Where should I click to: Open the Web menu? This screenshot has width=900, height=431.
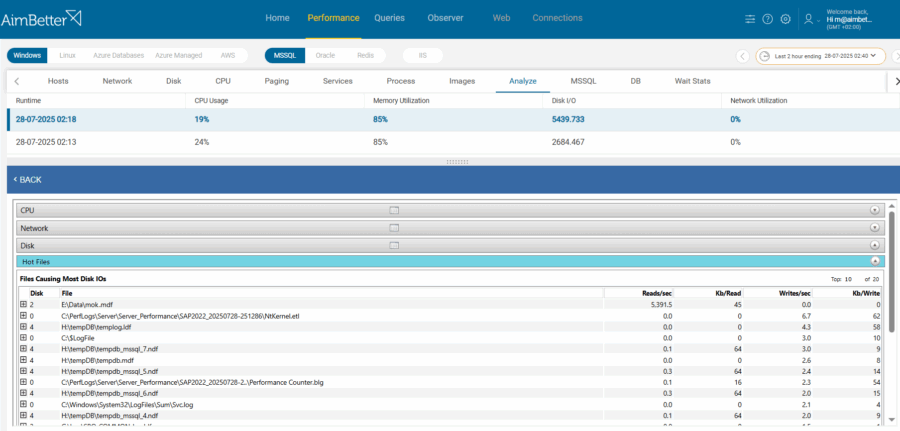click(501, 18)
